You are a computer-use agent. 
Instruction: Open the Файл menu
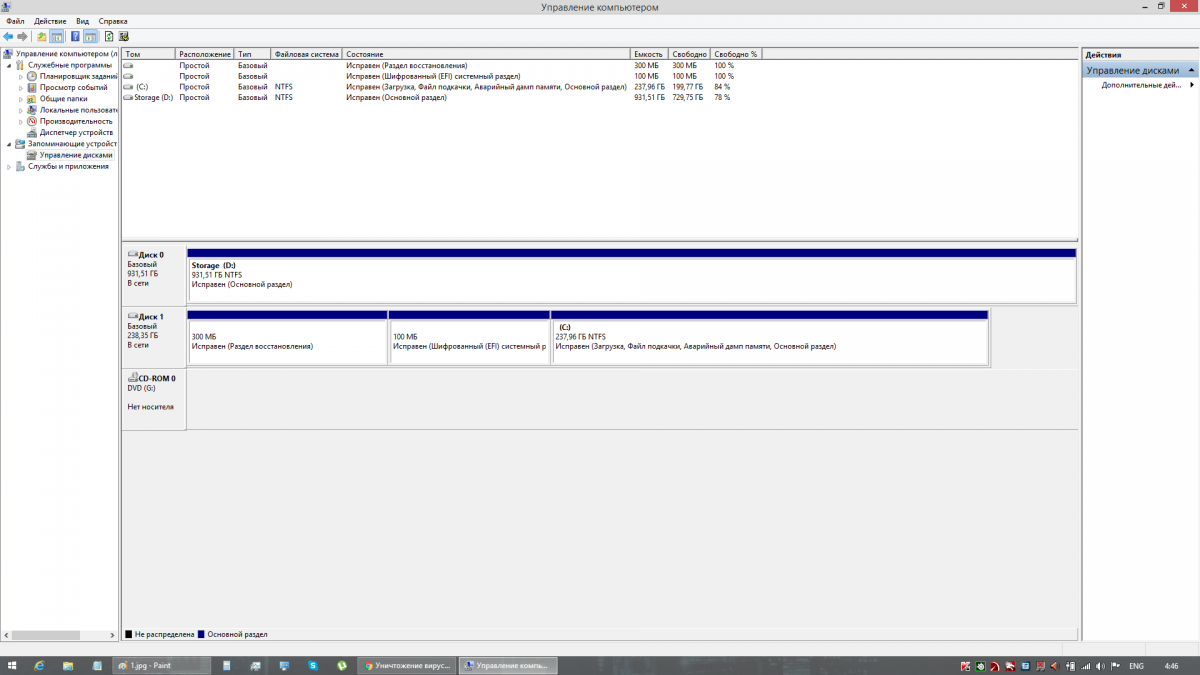point(15,21)
